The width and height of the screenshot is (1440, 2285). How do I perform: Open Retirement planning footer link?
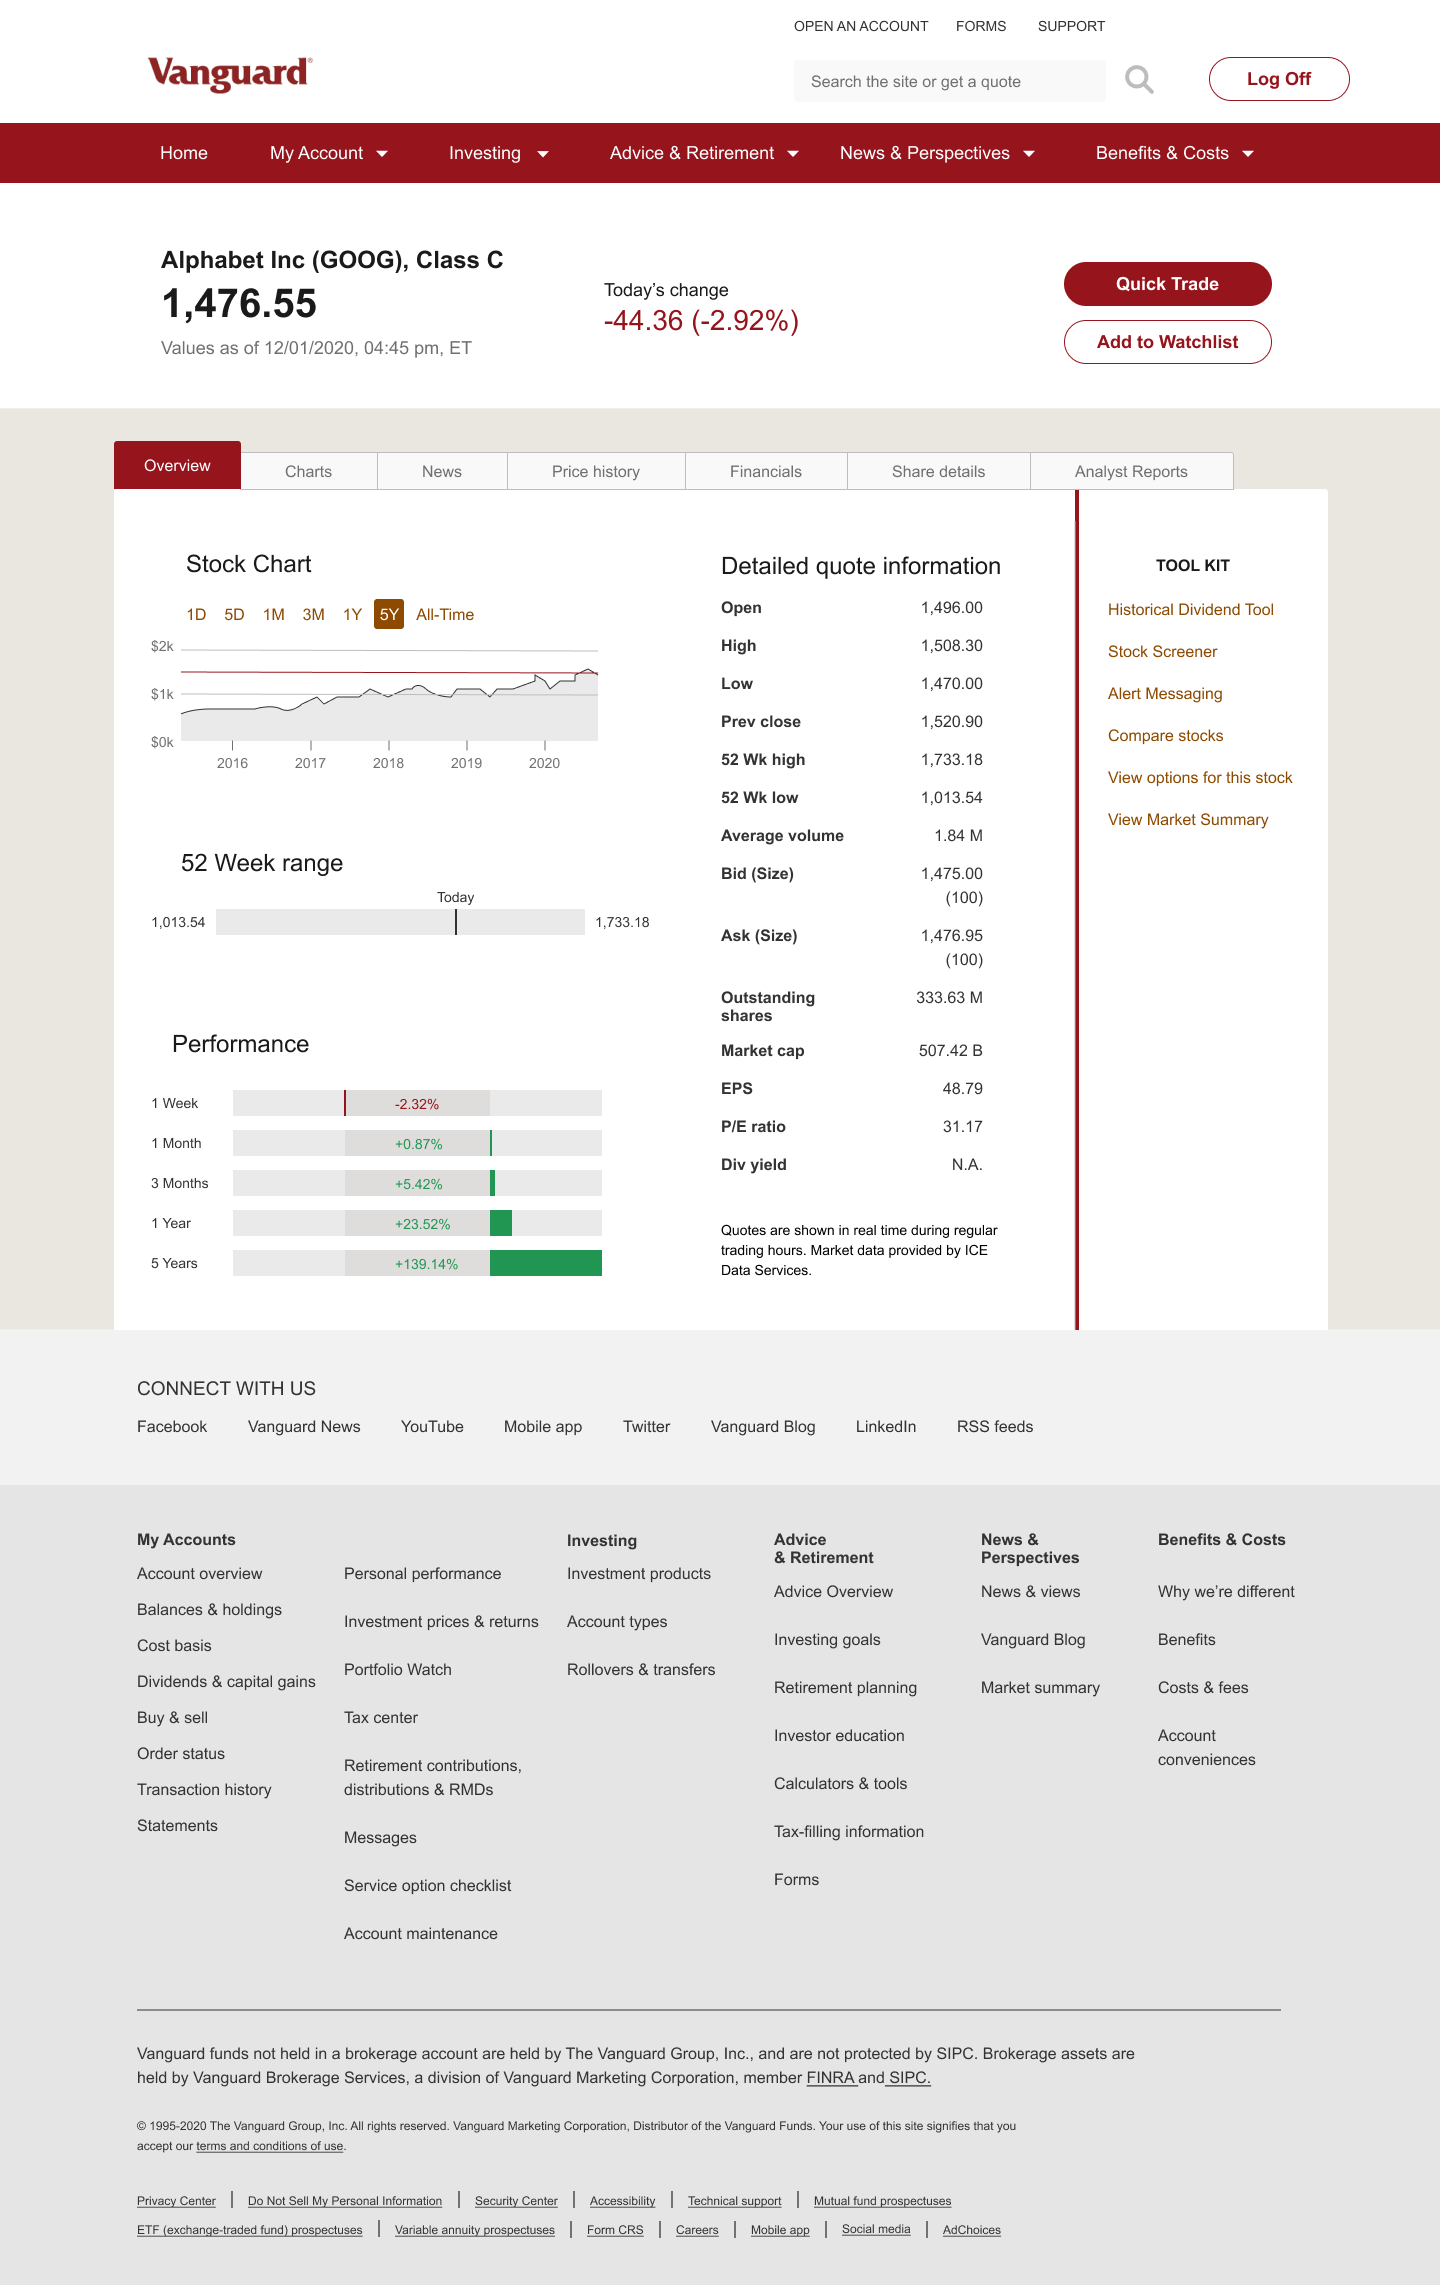click(845, 1687)
